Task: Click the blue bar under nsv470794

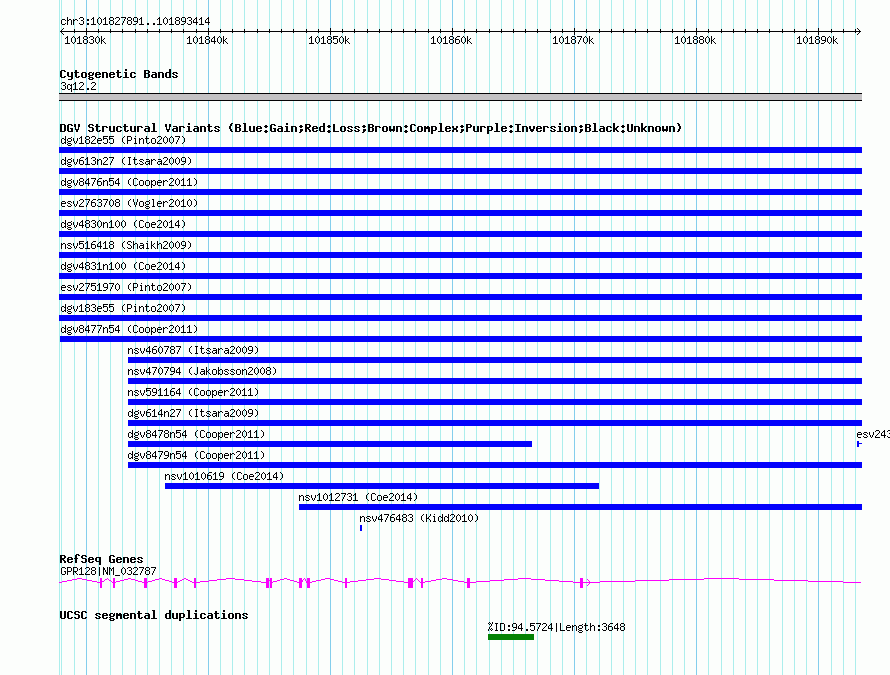Action: click(495, 381)
